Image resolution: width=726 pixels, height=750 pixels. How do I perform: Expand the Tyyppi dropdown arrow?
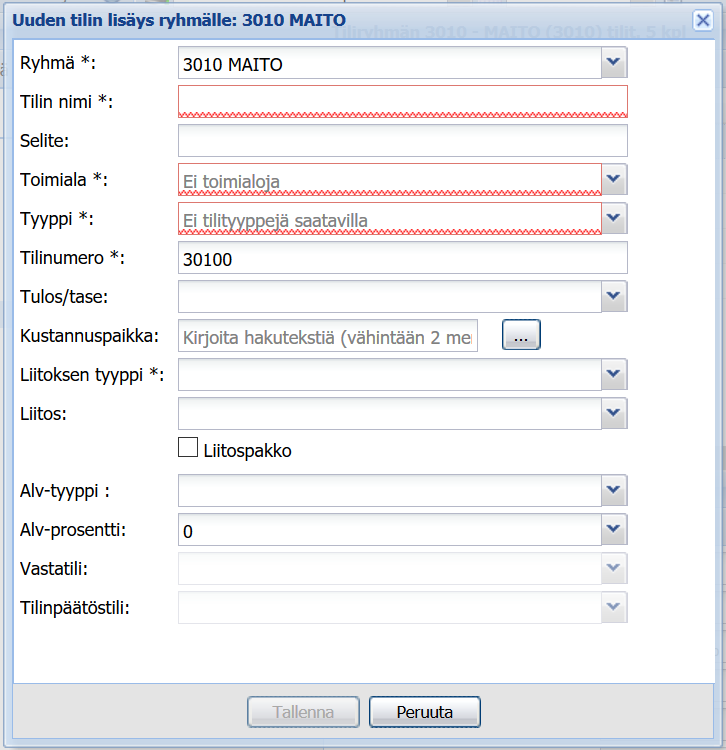pyautogui.click(x=614, y=219)
